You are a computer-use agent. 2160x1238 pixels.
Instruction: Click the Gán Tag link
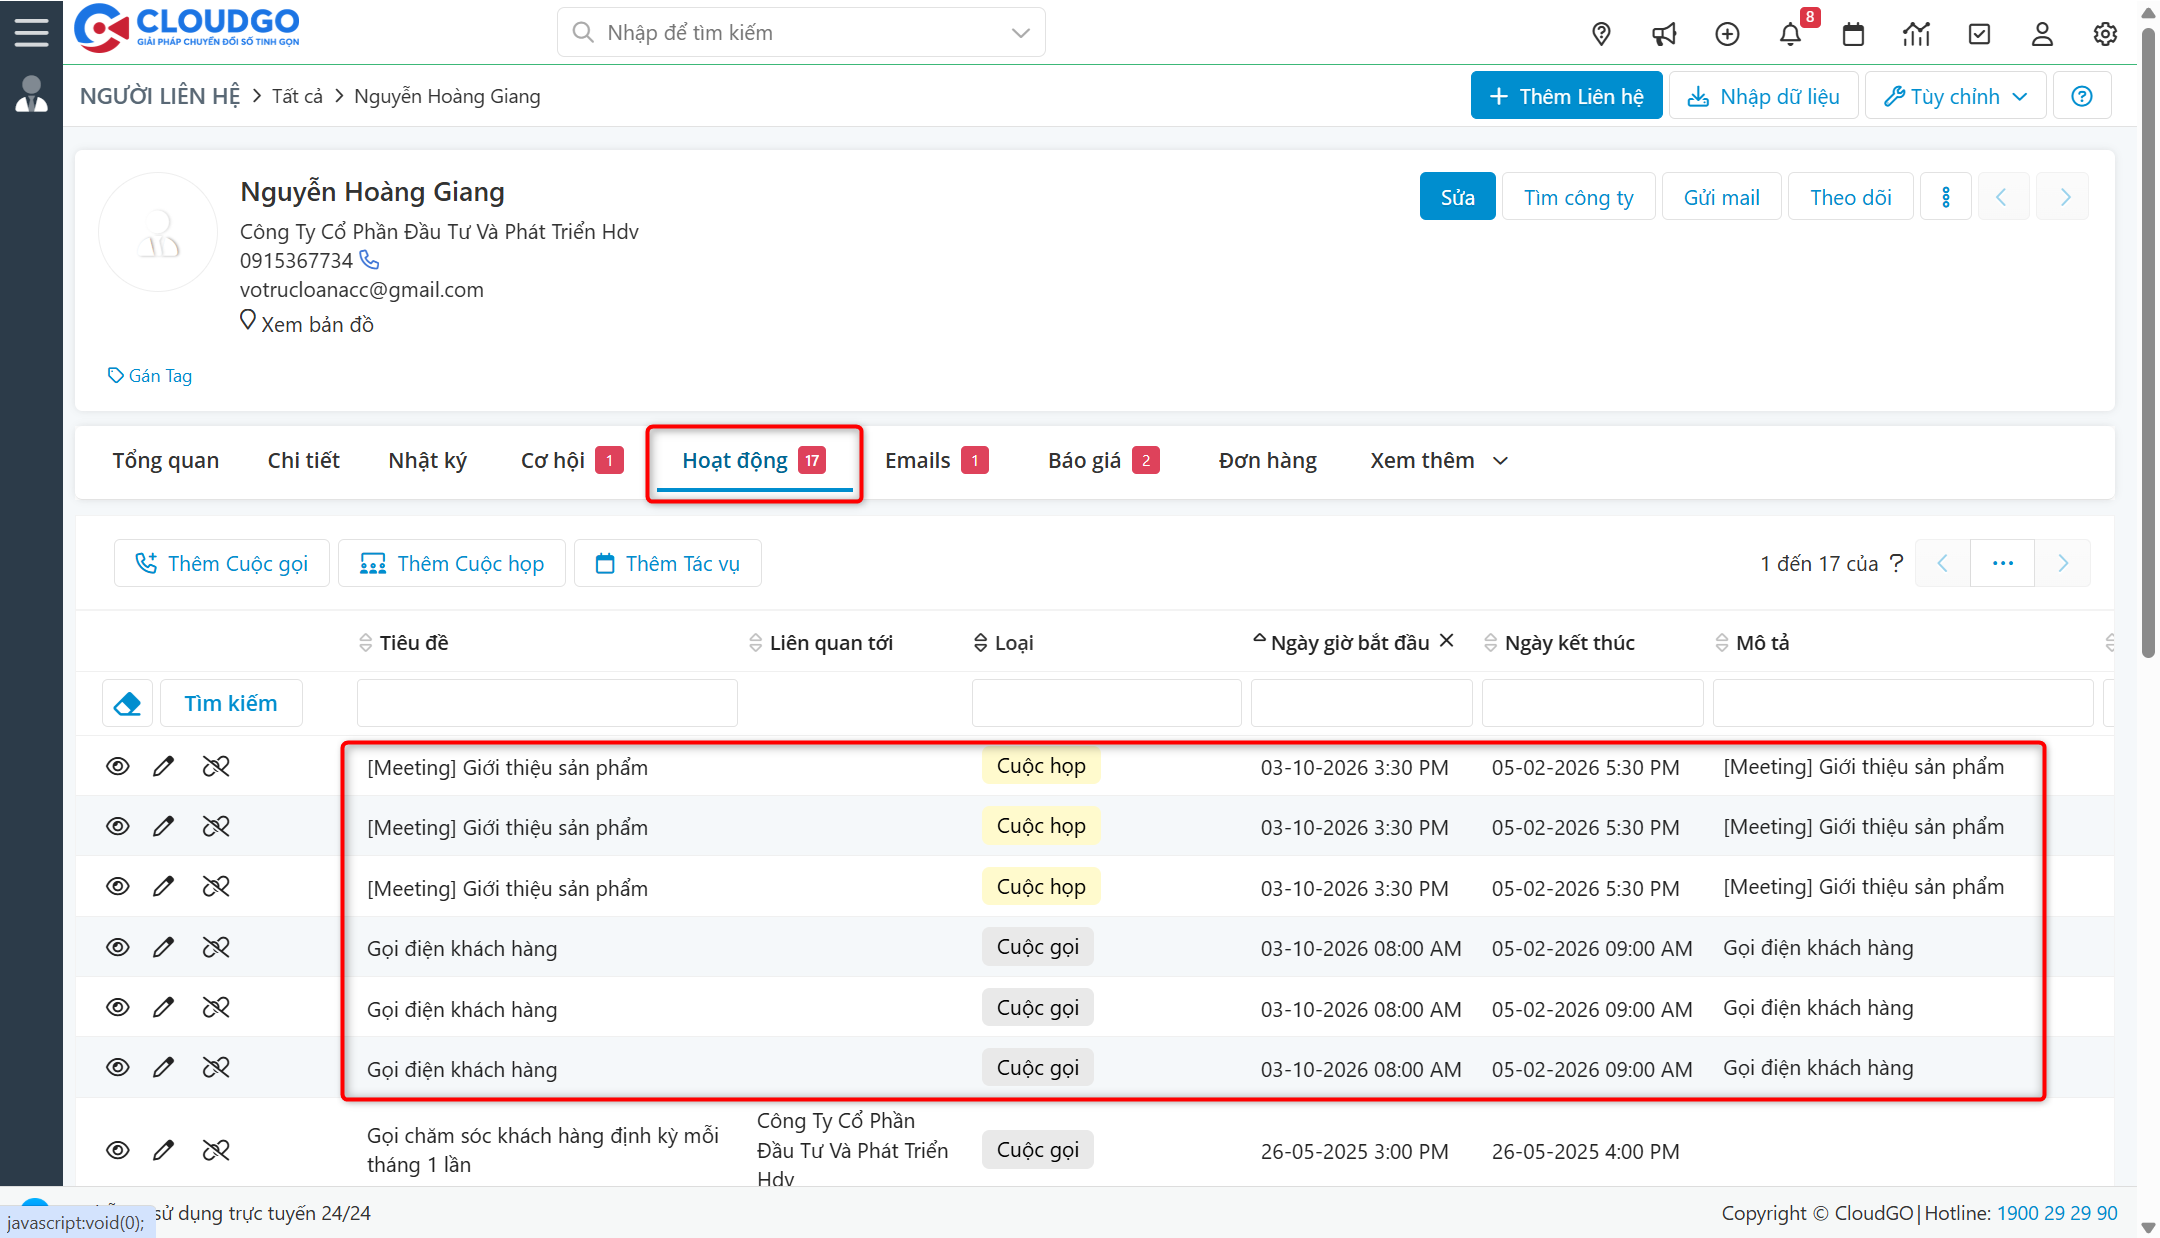(x=150, y=376)
